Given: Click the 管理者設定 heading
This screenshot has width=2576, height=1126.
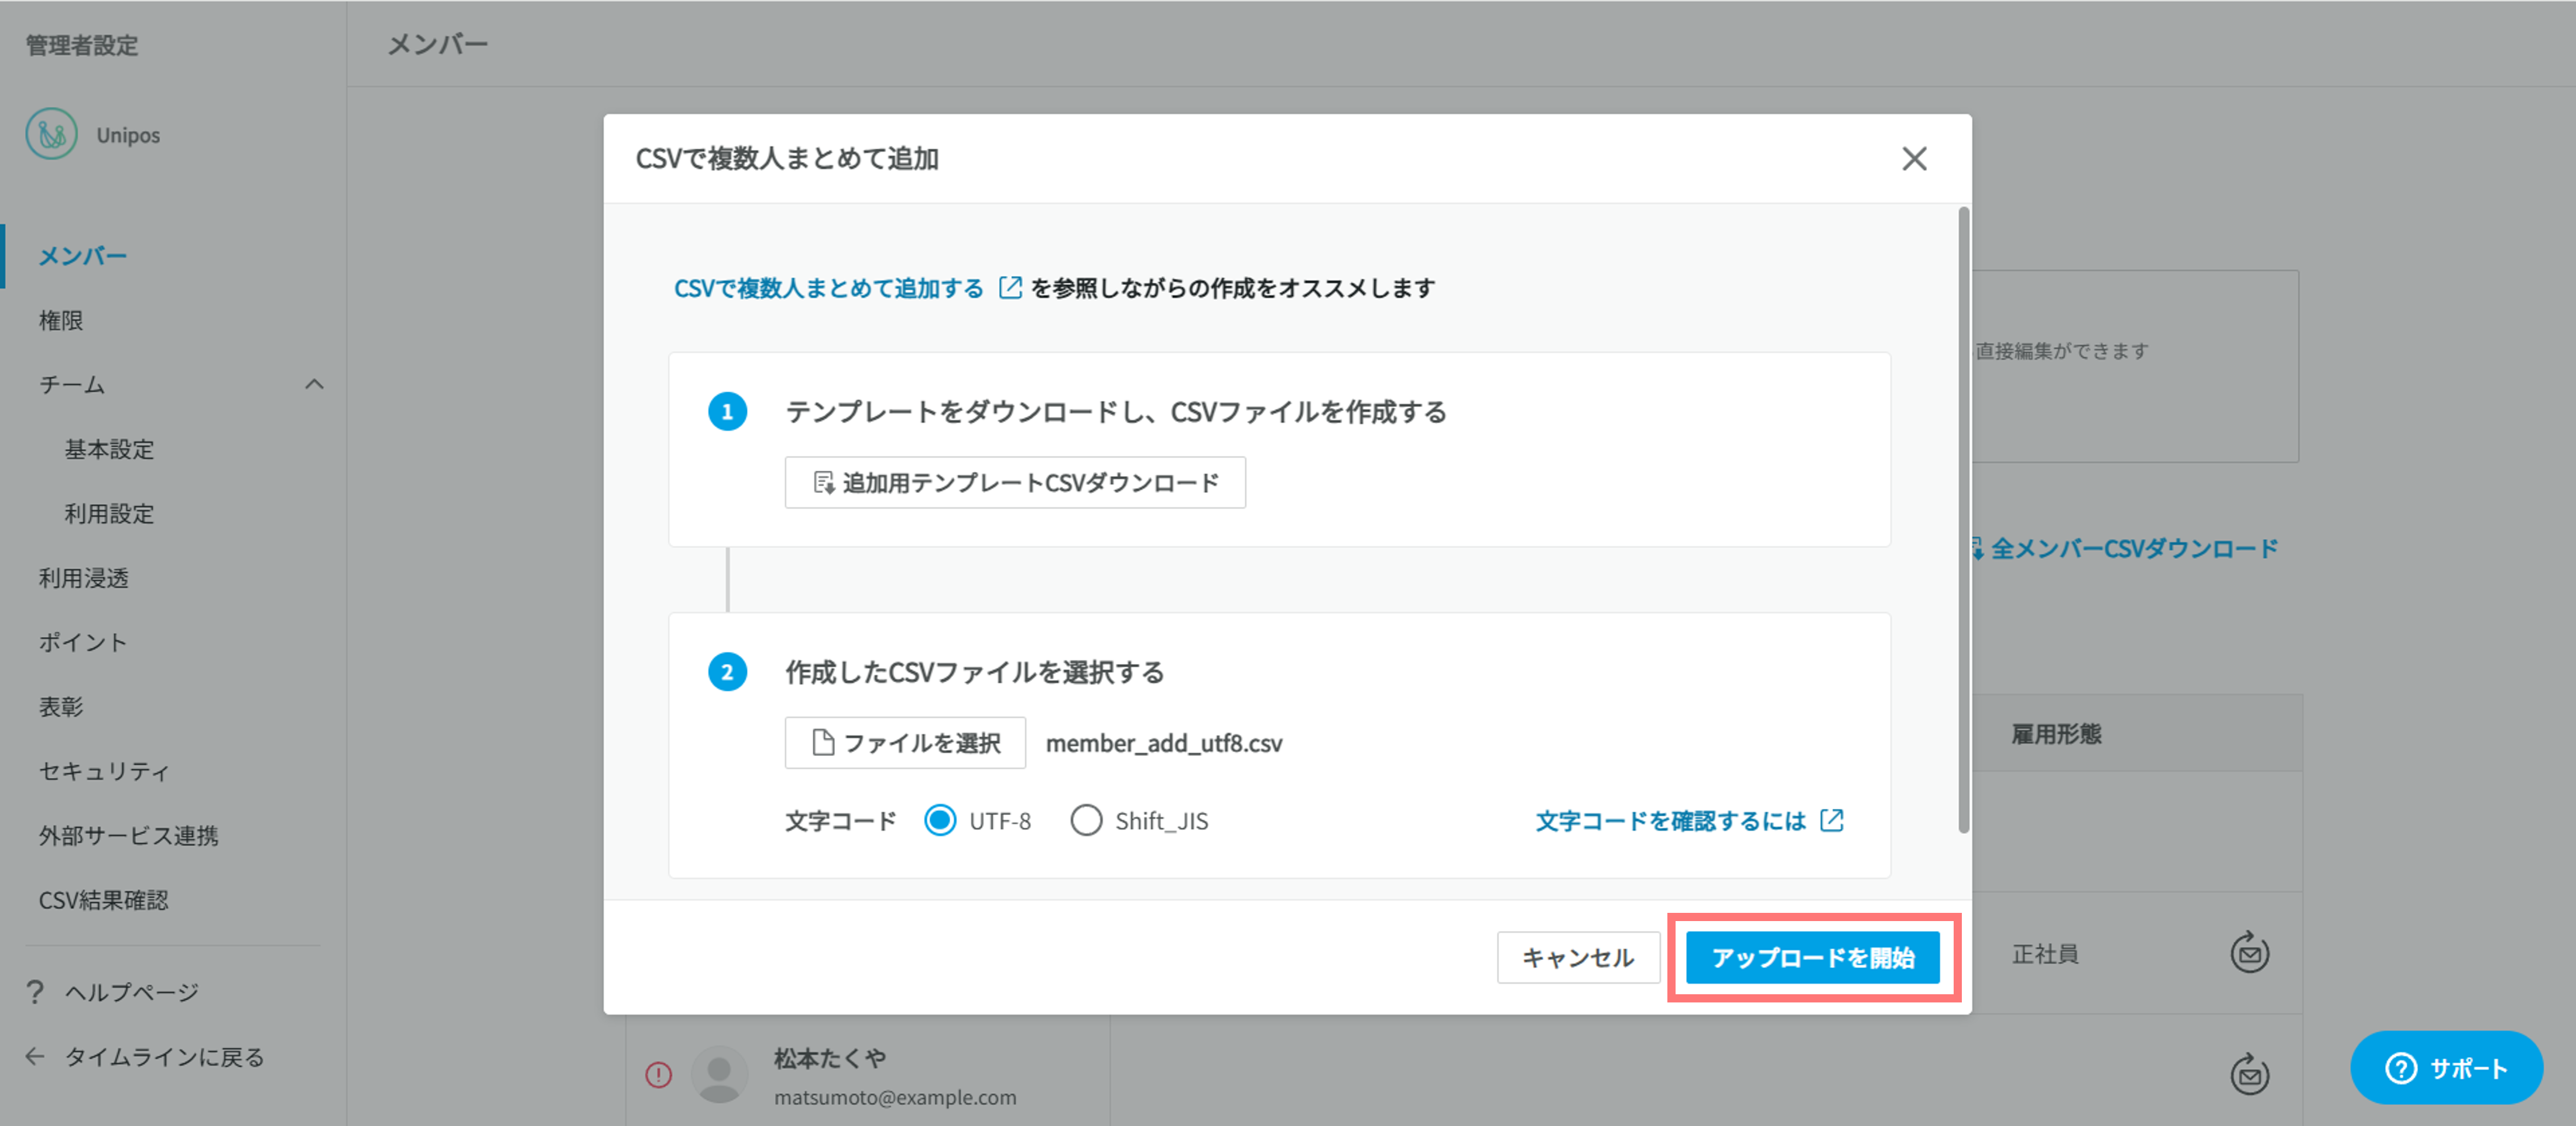Looking at the screenshot, I should pyautogui.click(x=82, y=45).
